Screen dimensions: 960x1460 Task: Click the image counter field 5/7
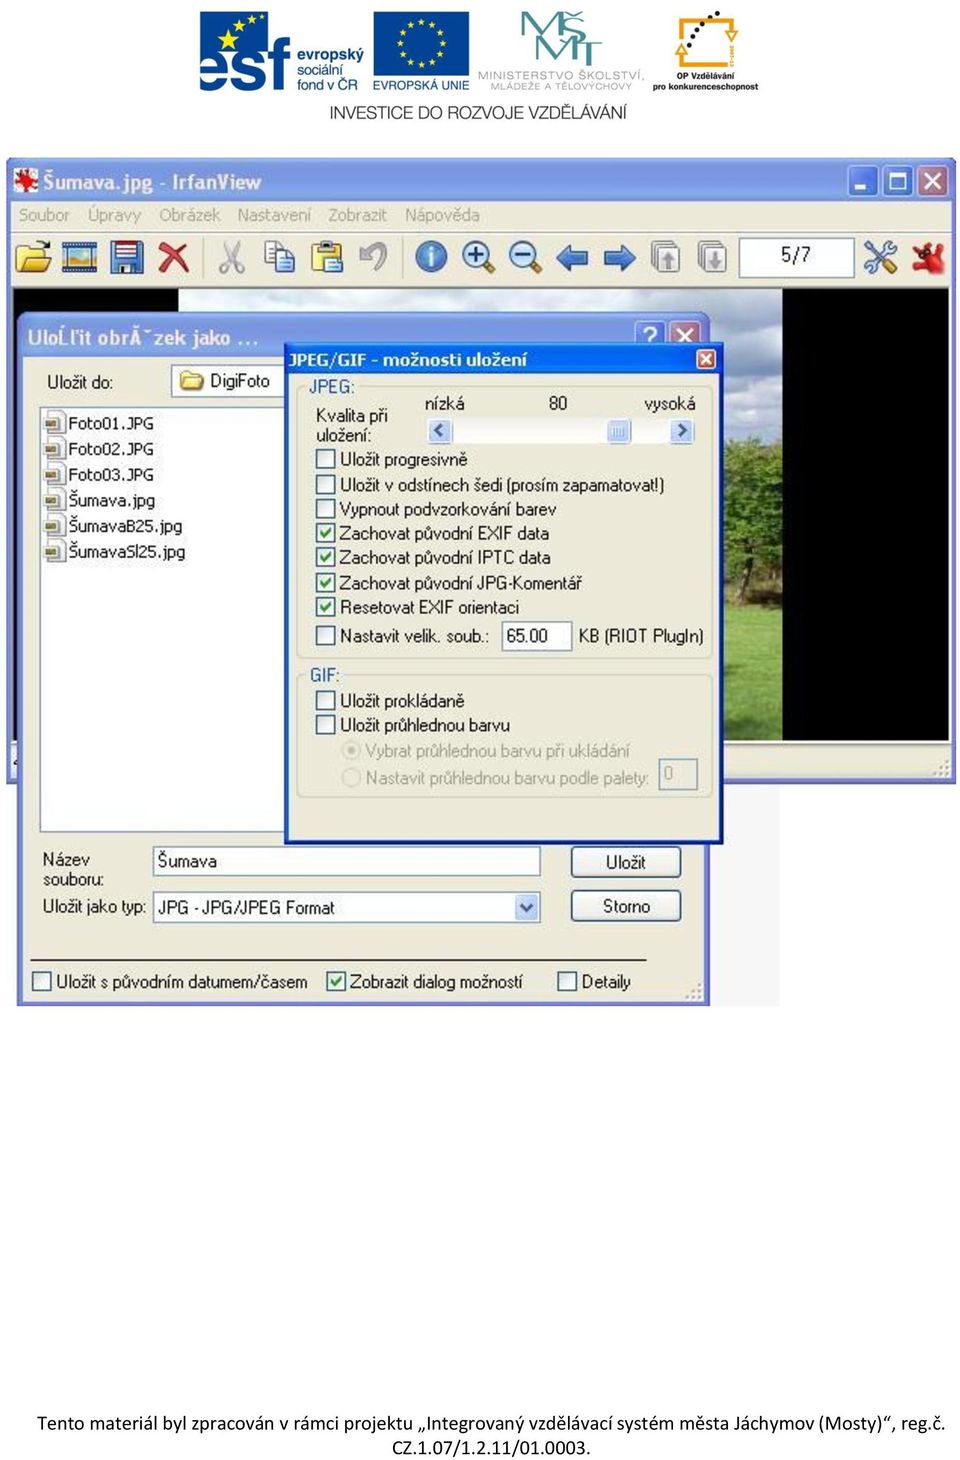point(796,256)
